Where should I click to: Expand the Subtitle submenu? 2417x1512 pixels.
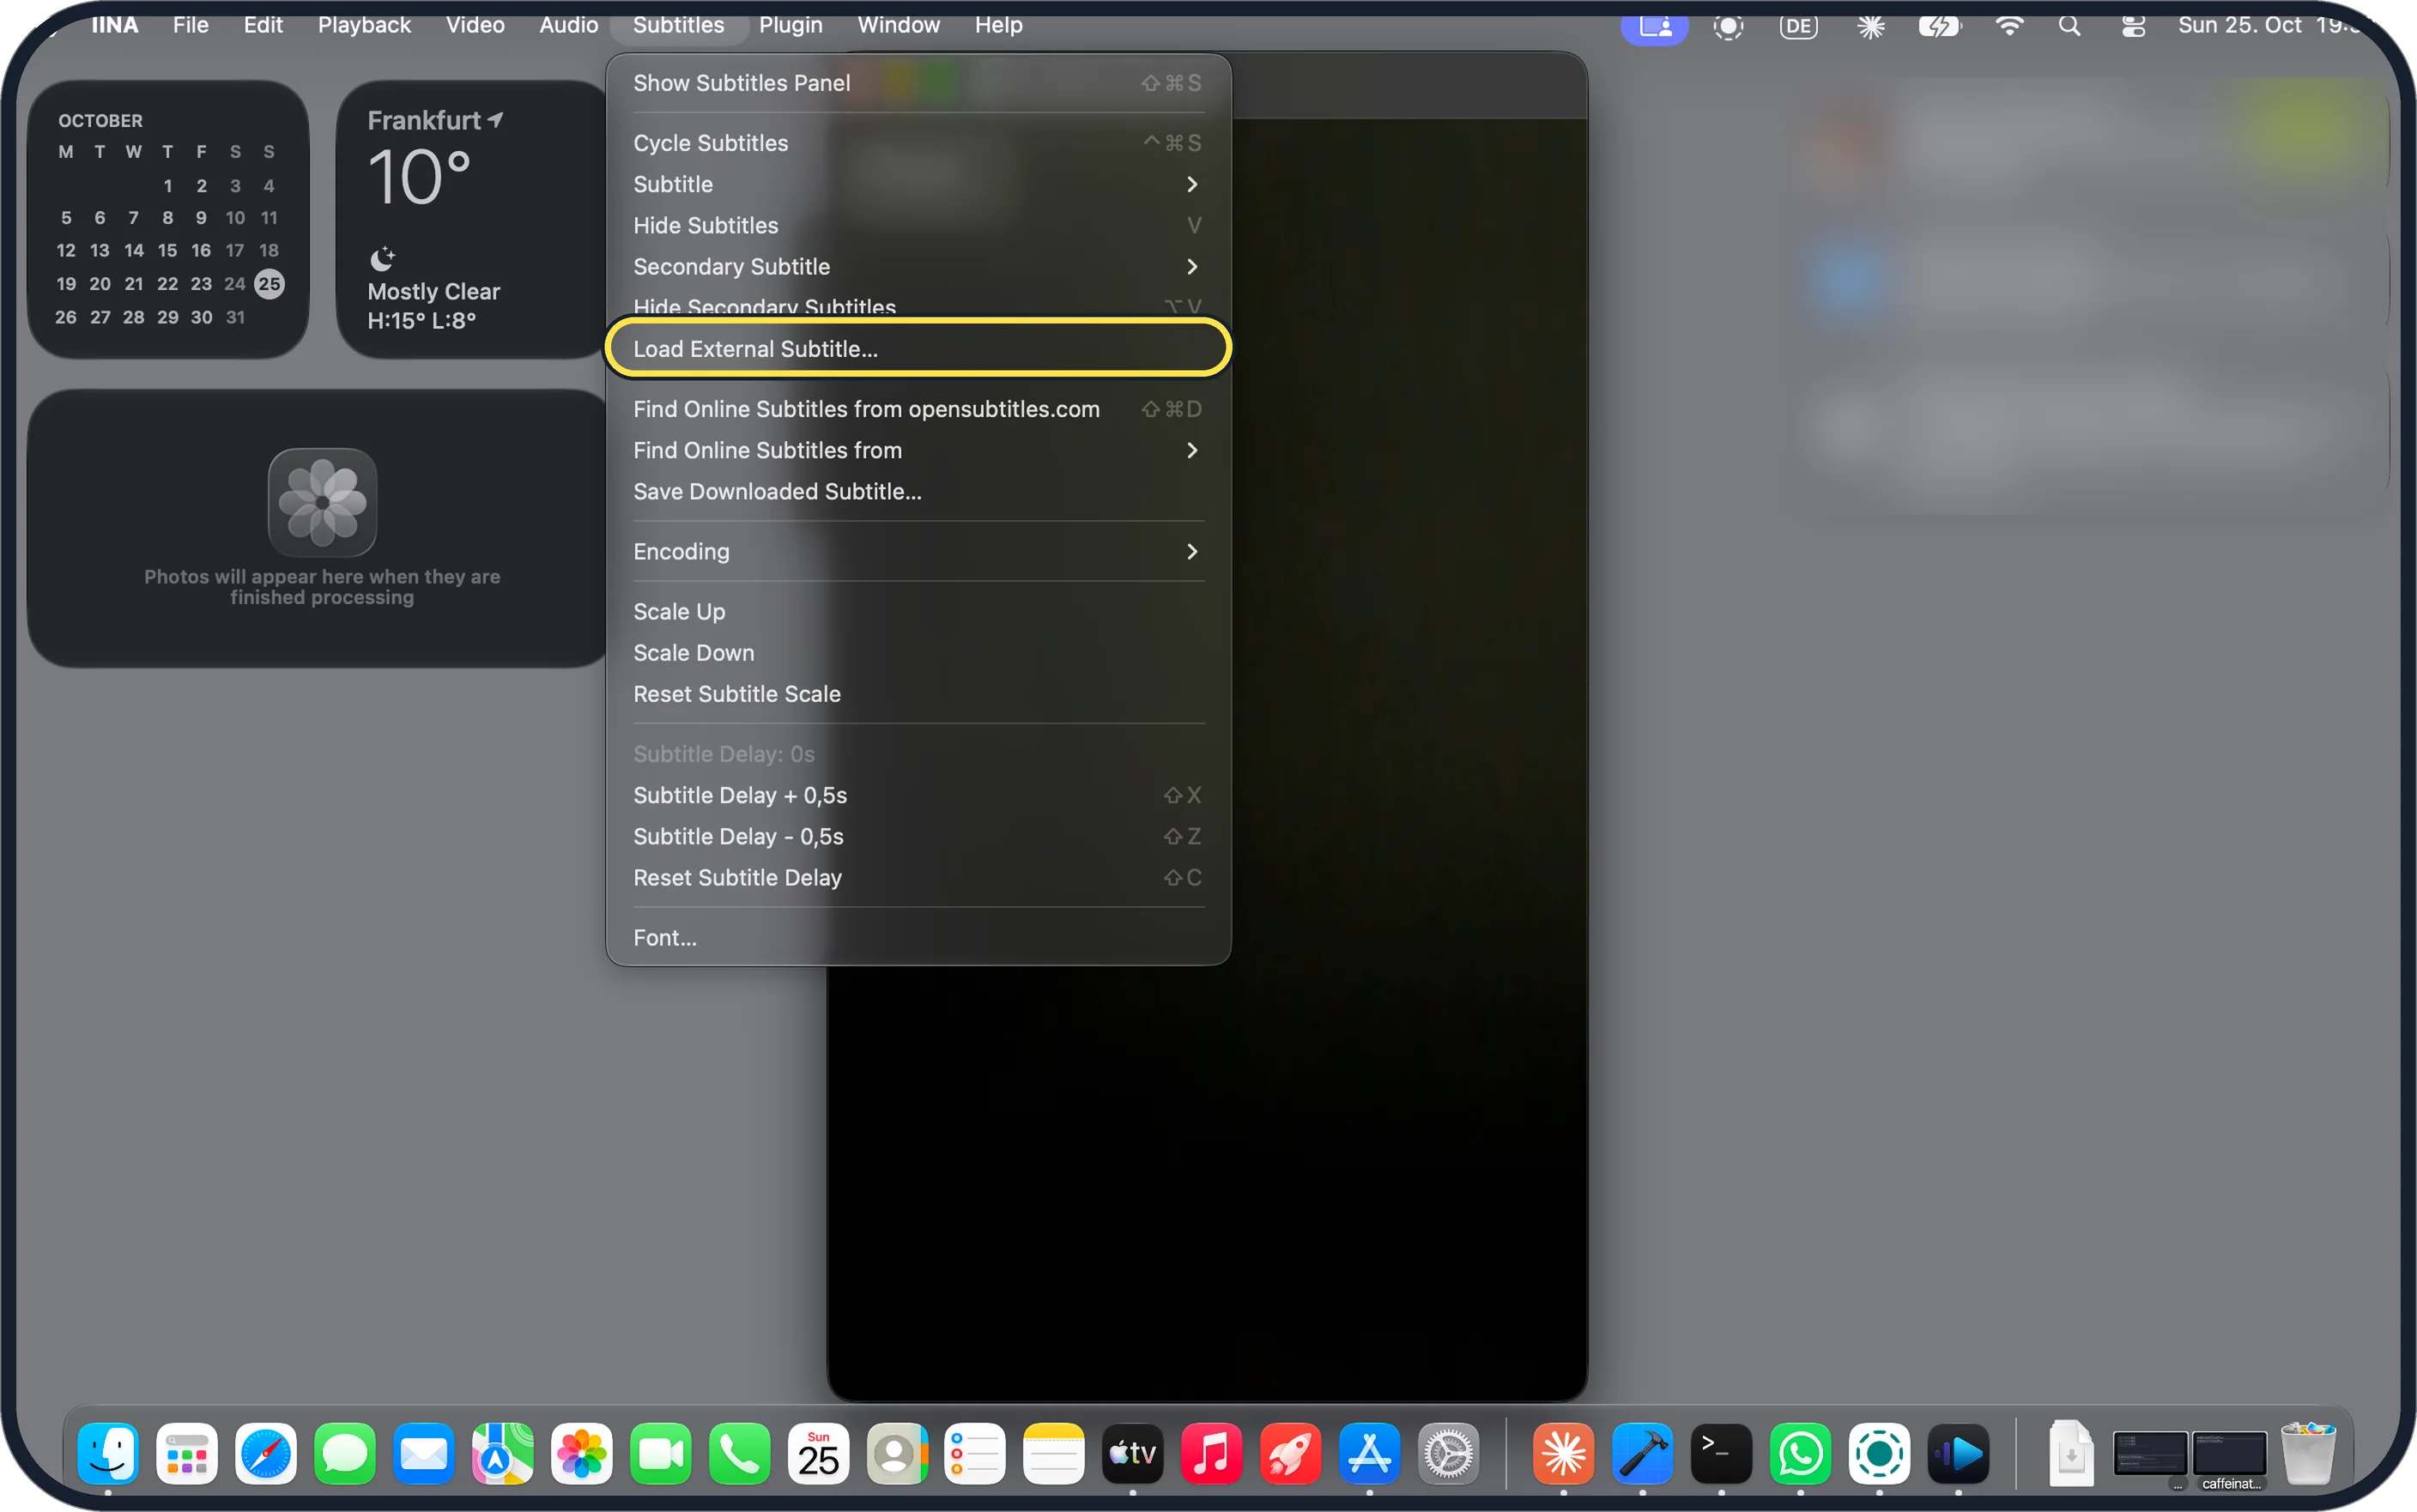pyautogui.click(x=918, y=184)
